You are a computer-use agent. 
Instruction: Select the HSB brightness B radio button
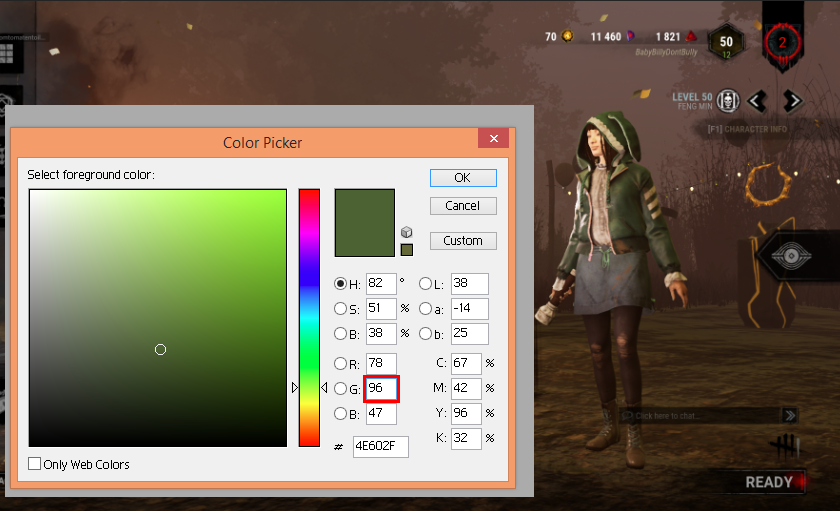tap(340, 334)
